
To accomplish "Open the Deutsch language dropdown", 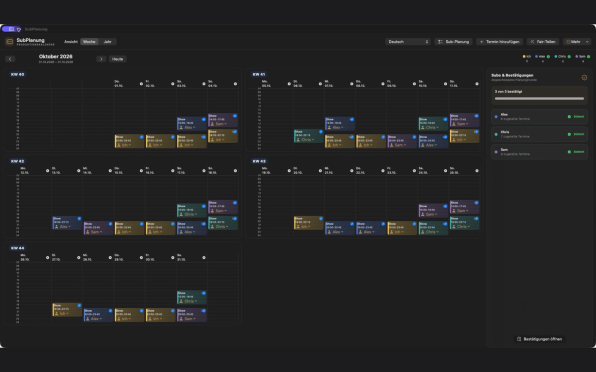I will tap(408, 42).
